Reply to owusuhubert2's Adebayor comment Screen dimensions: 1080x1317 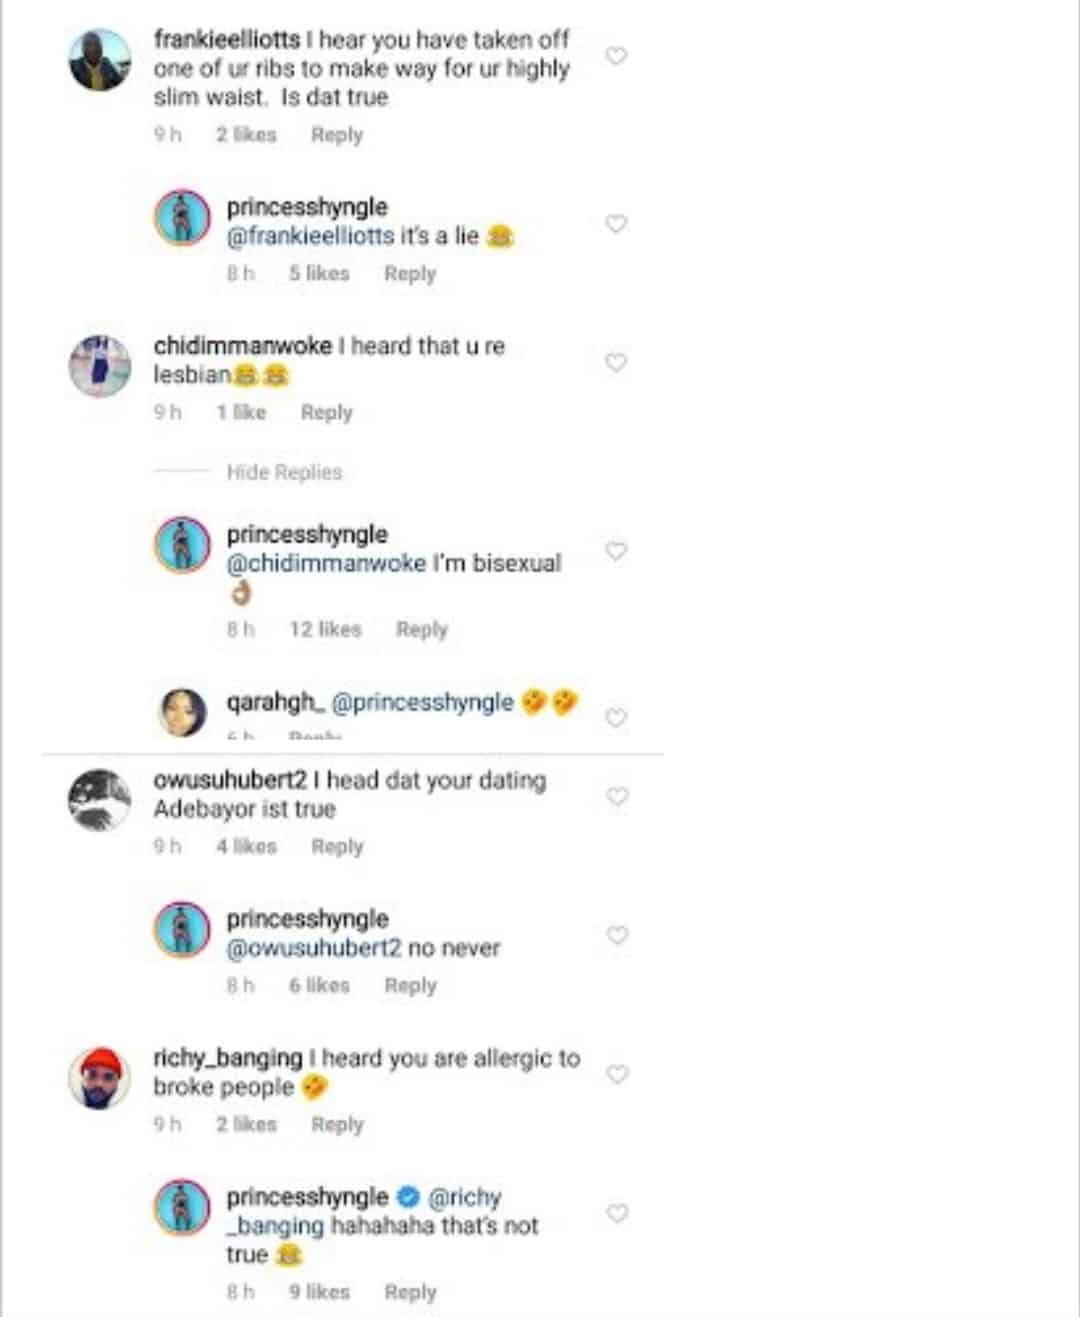(x=337, y=846)
